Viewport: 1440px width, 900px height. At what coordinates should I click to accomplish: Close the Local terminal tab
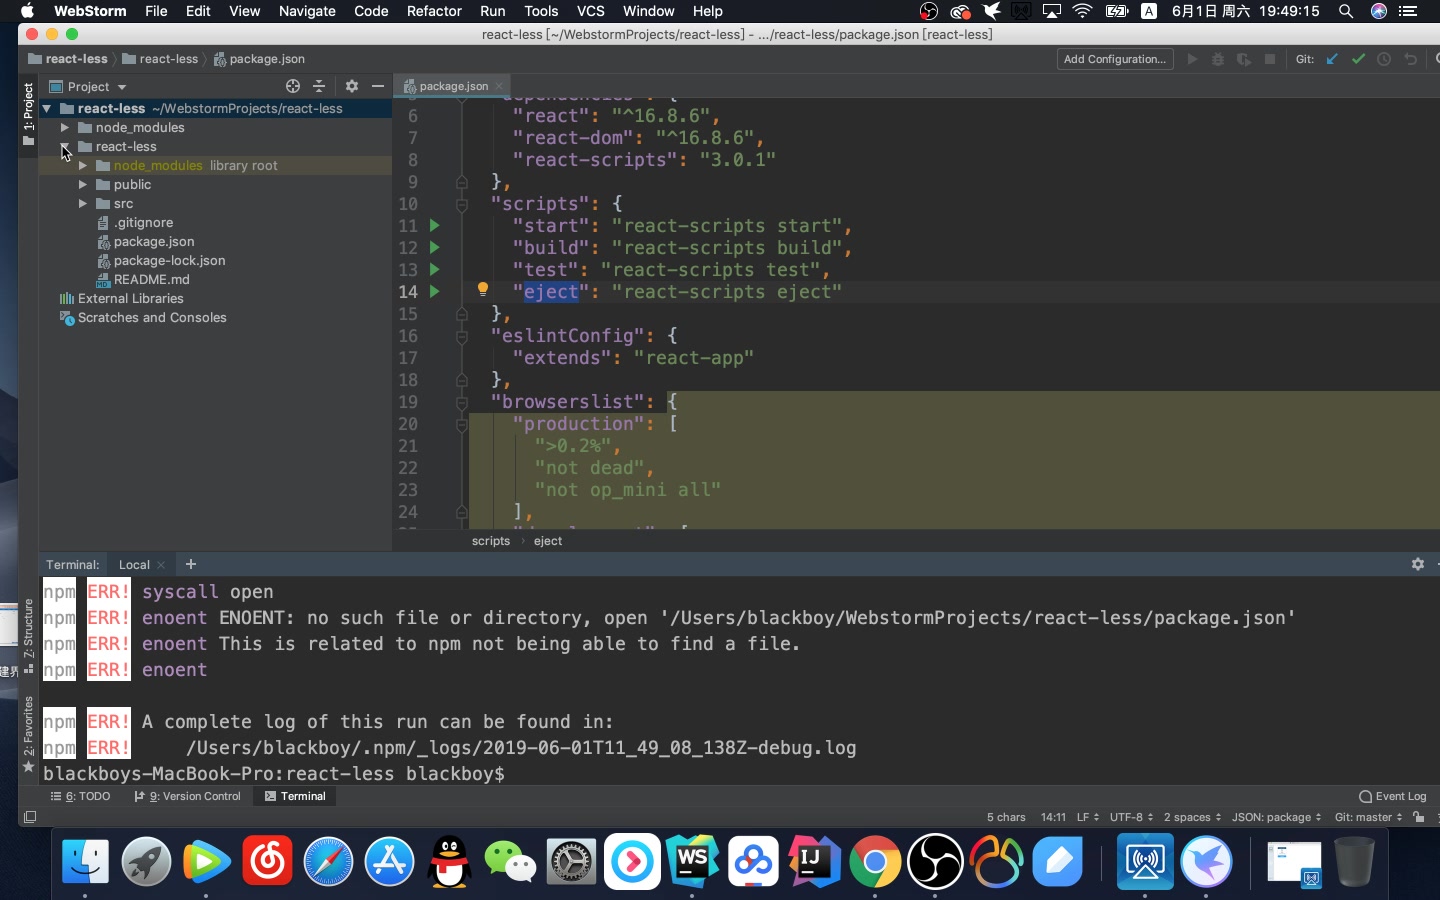161,565
